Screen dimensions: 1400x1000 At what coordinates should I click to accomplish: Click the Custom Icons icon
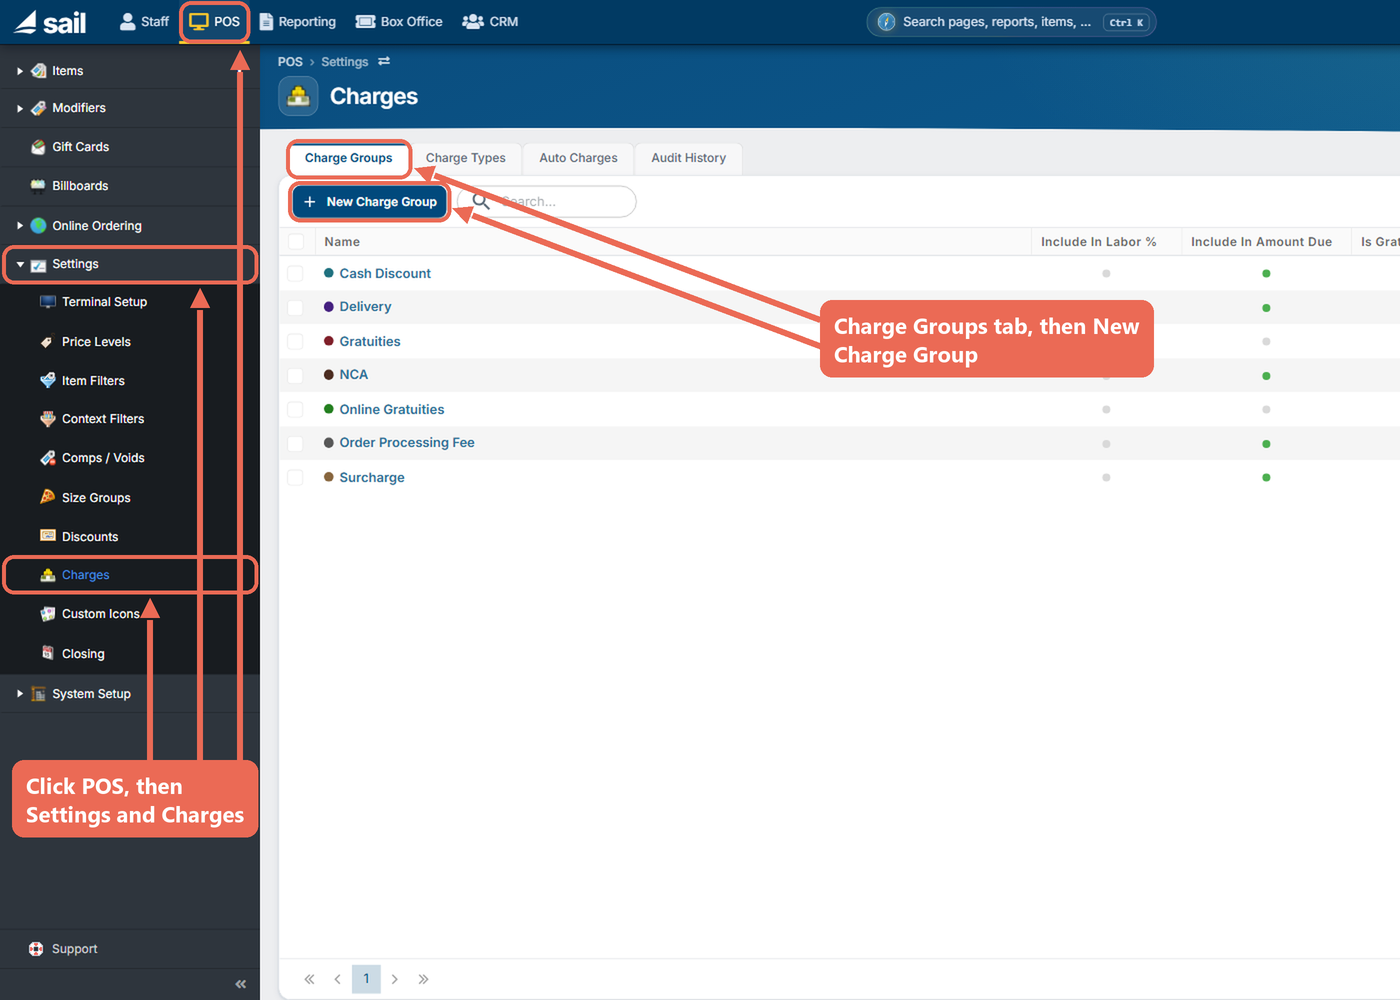[x=48, y=614]
